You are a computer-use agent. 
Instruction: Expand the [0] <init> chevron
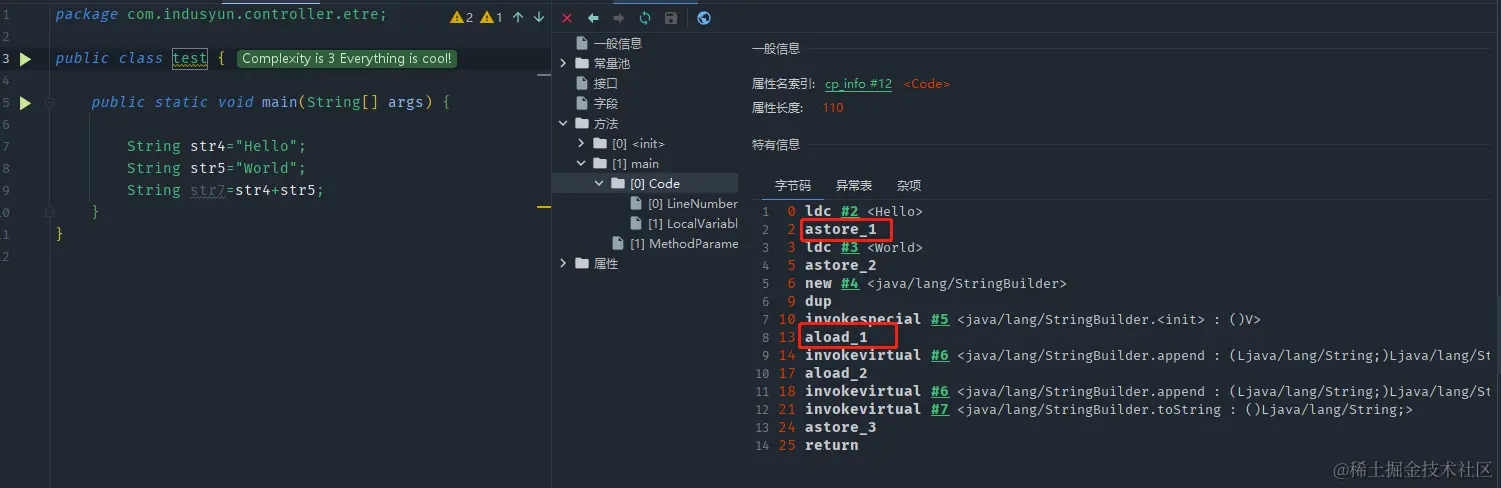pyautogui.click(x=582, y=144)
